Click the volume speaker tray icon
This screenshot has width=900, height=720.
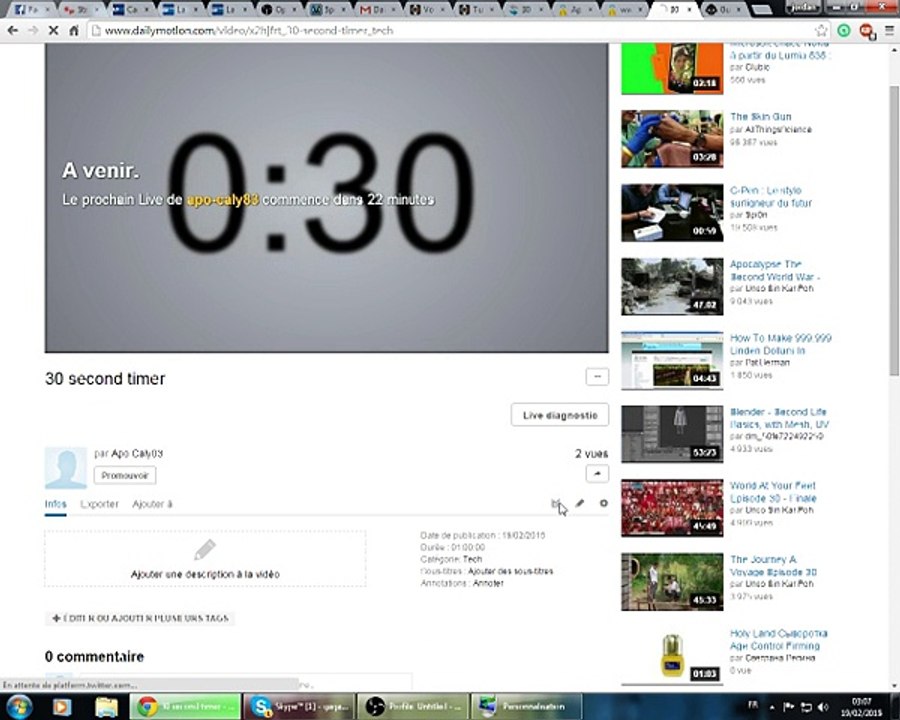823,707
